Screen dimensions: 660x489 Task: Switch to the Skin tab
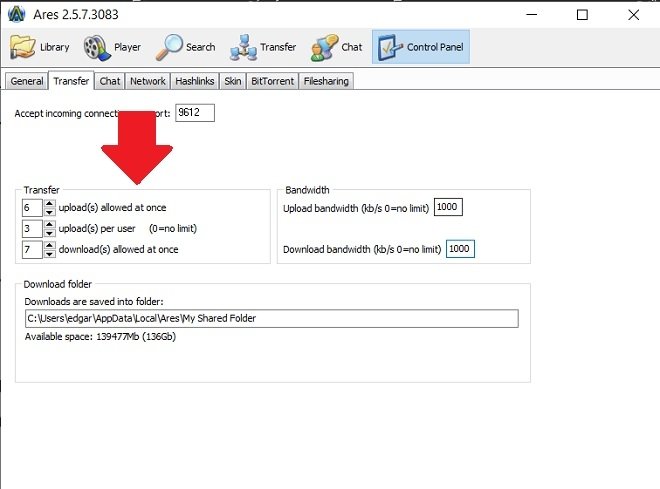[x=233, y=81]
